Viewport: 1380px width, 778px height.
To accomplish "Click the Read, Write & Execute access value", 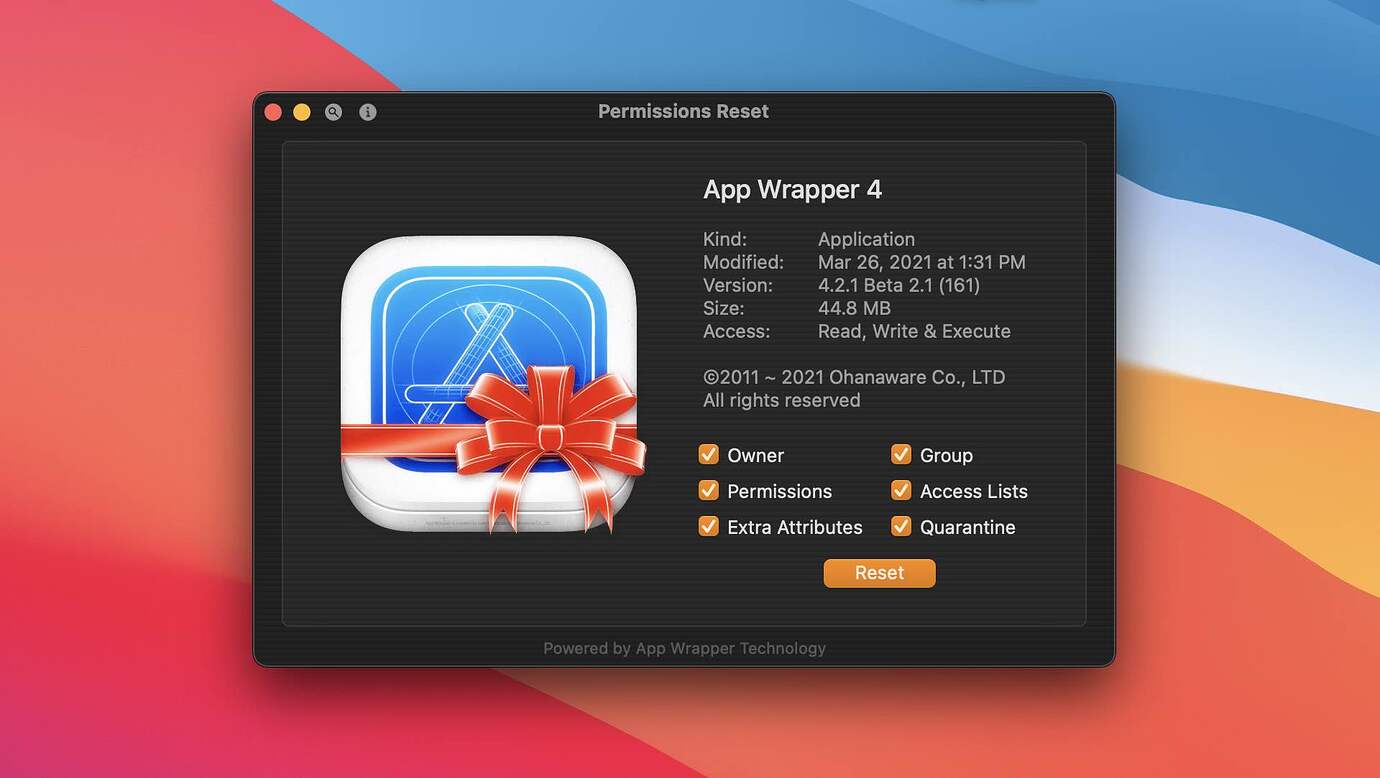I will click(914, 331).
